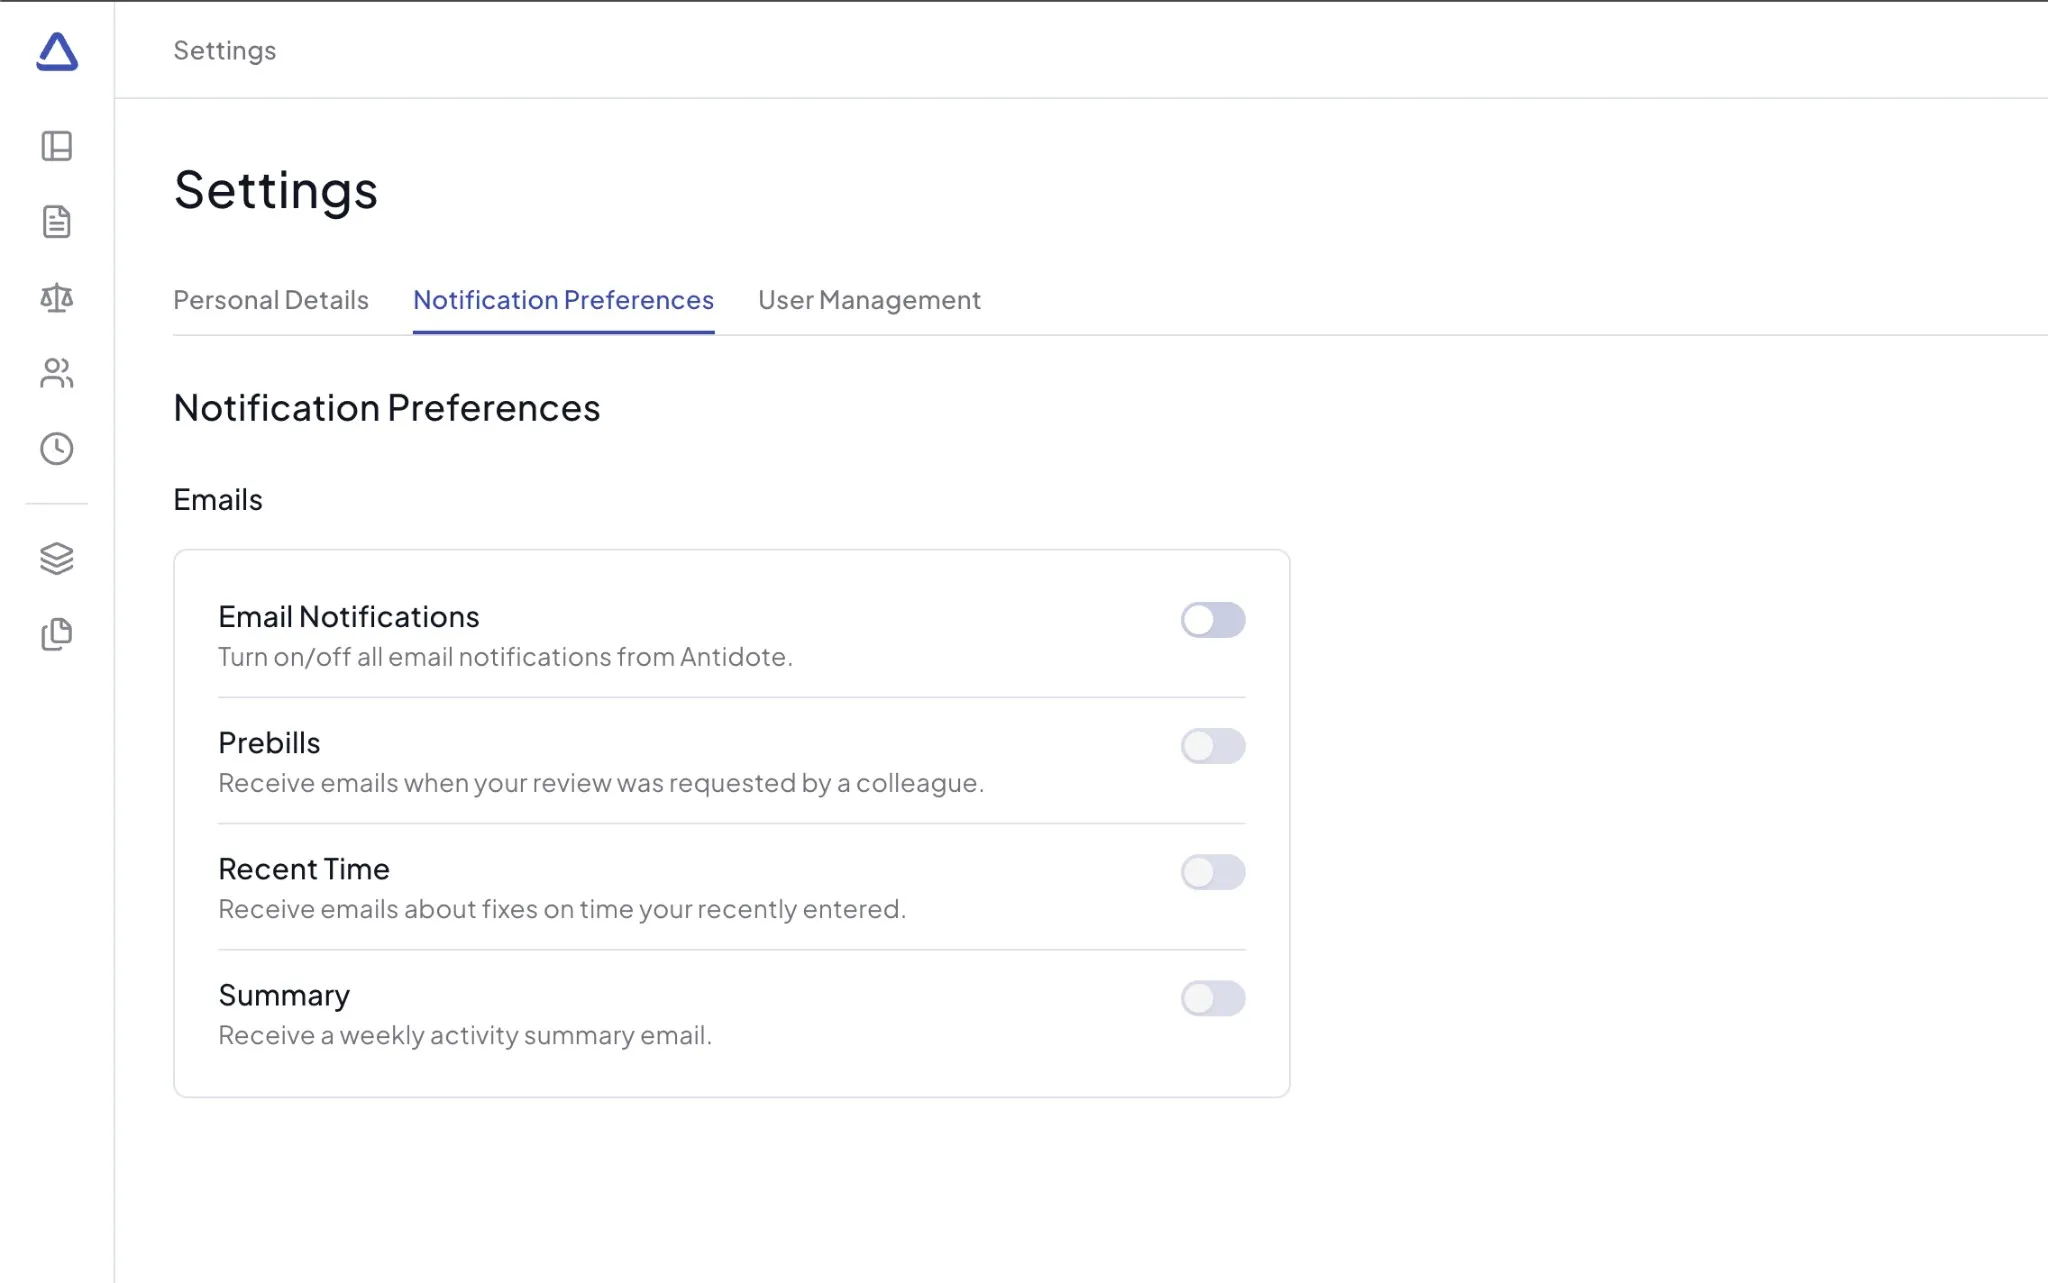
Task: Click the Prebills description text
Action: tap(600, 783)
